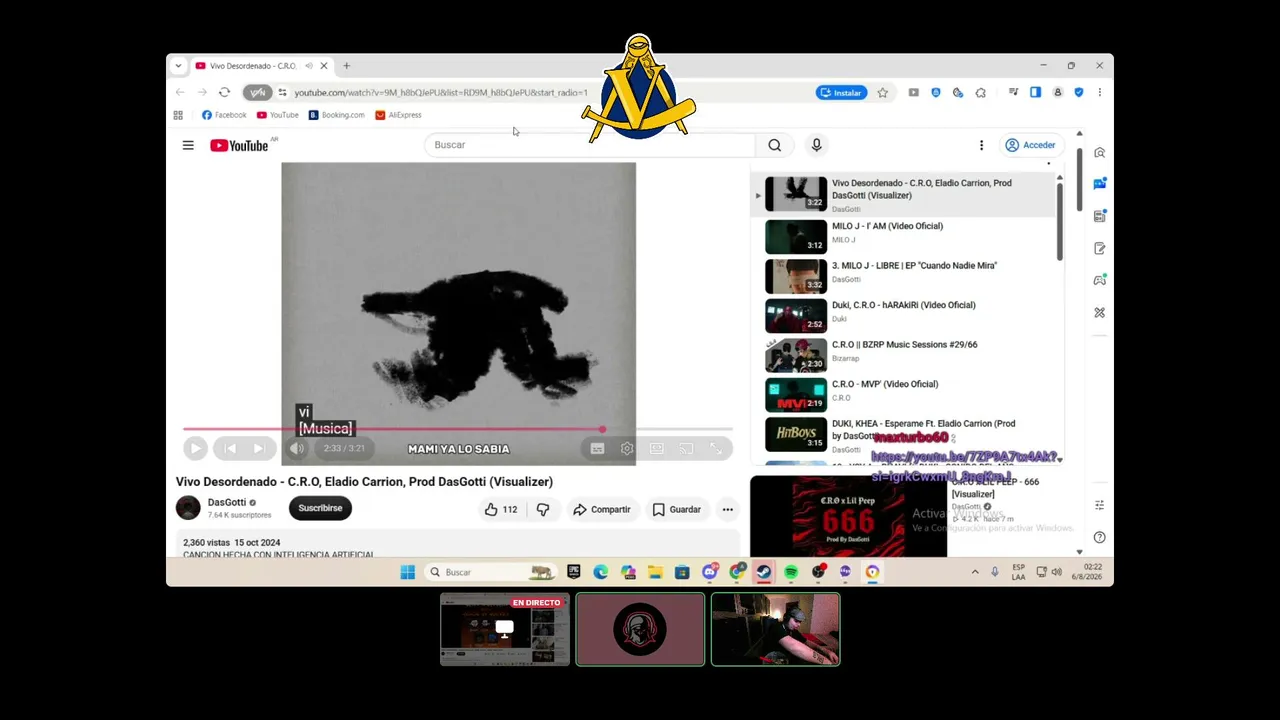Open the Facebook bookmark
The height and width of the screenshot is (720, 1280).
[224, 115]
